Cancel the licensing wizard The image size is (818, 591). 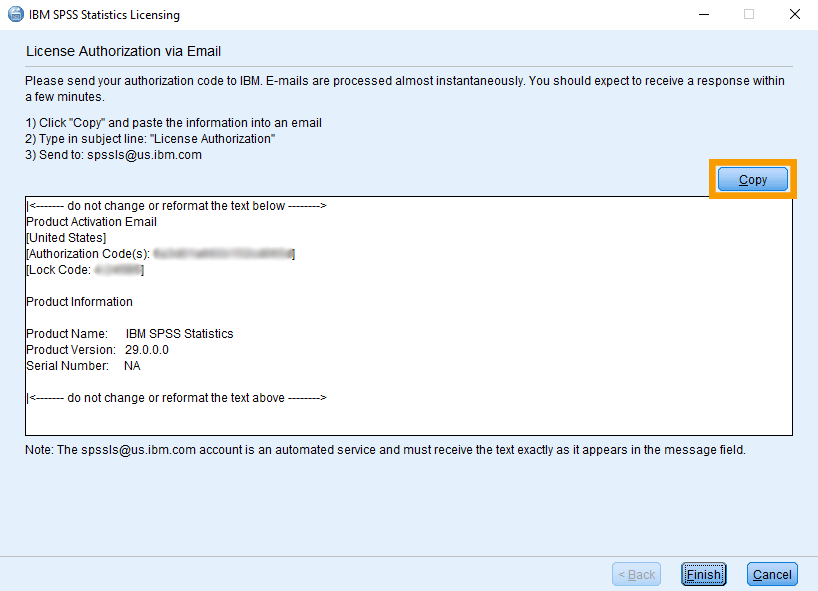click(772, 574)
